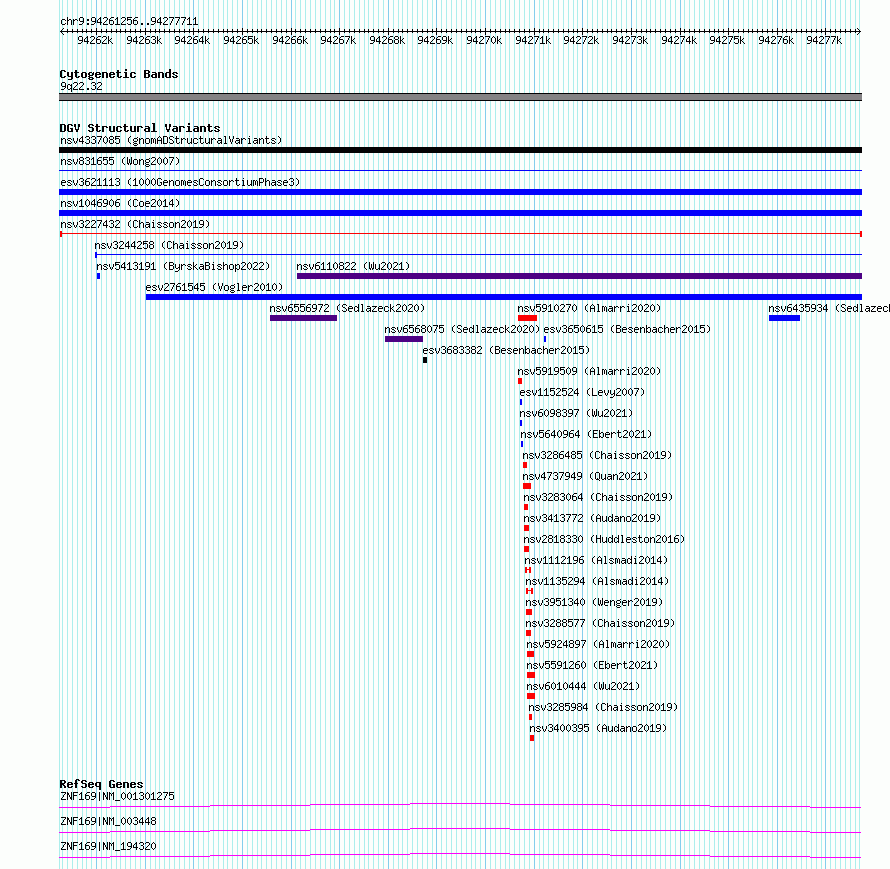Open the nsv3400395 (Audano2019) label
The image size is (890, 869).
598,728
